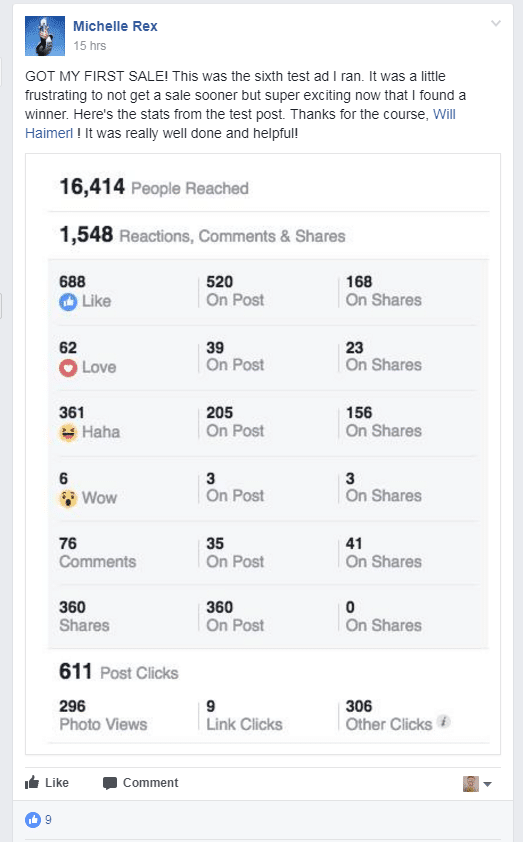Open the commenting-as profile dropdown

(477, 784)
